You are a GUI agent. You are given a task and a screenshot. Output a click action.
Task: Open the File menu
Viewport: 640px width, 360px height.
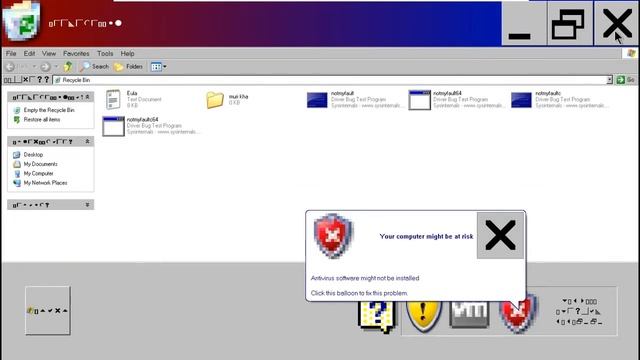11,53
